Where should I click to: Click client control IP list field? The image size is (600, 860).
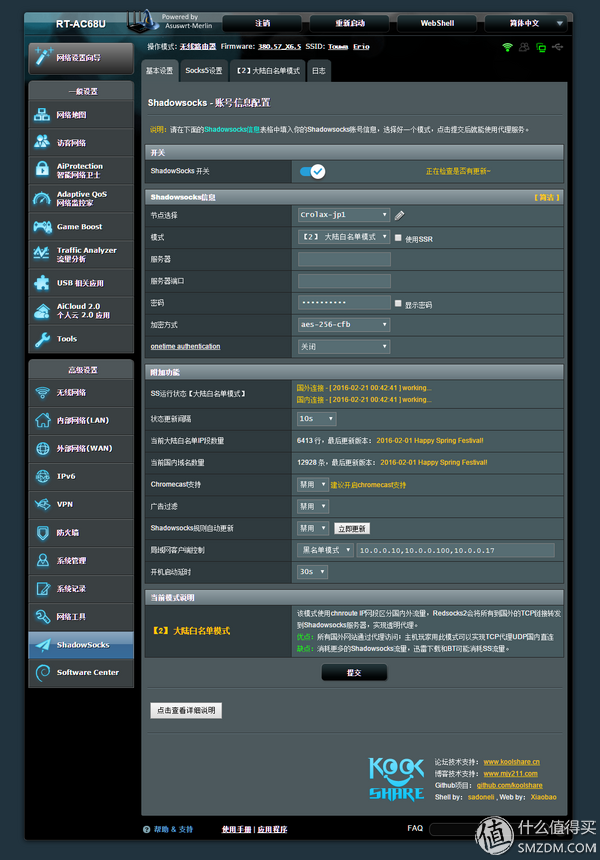tap(455, 550)
